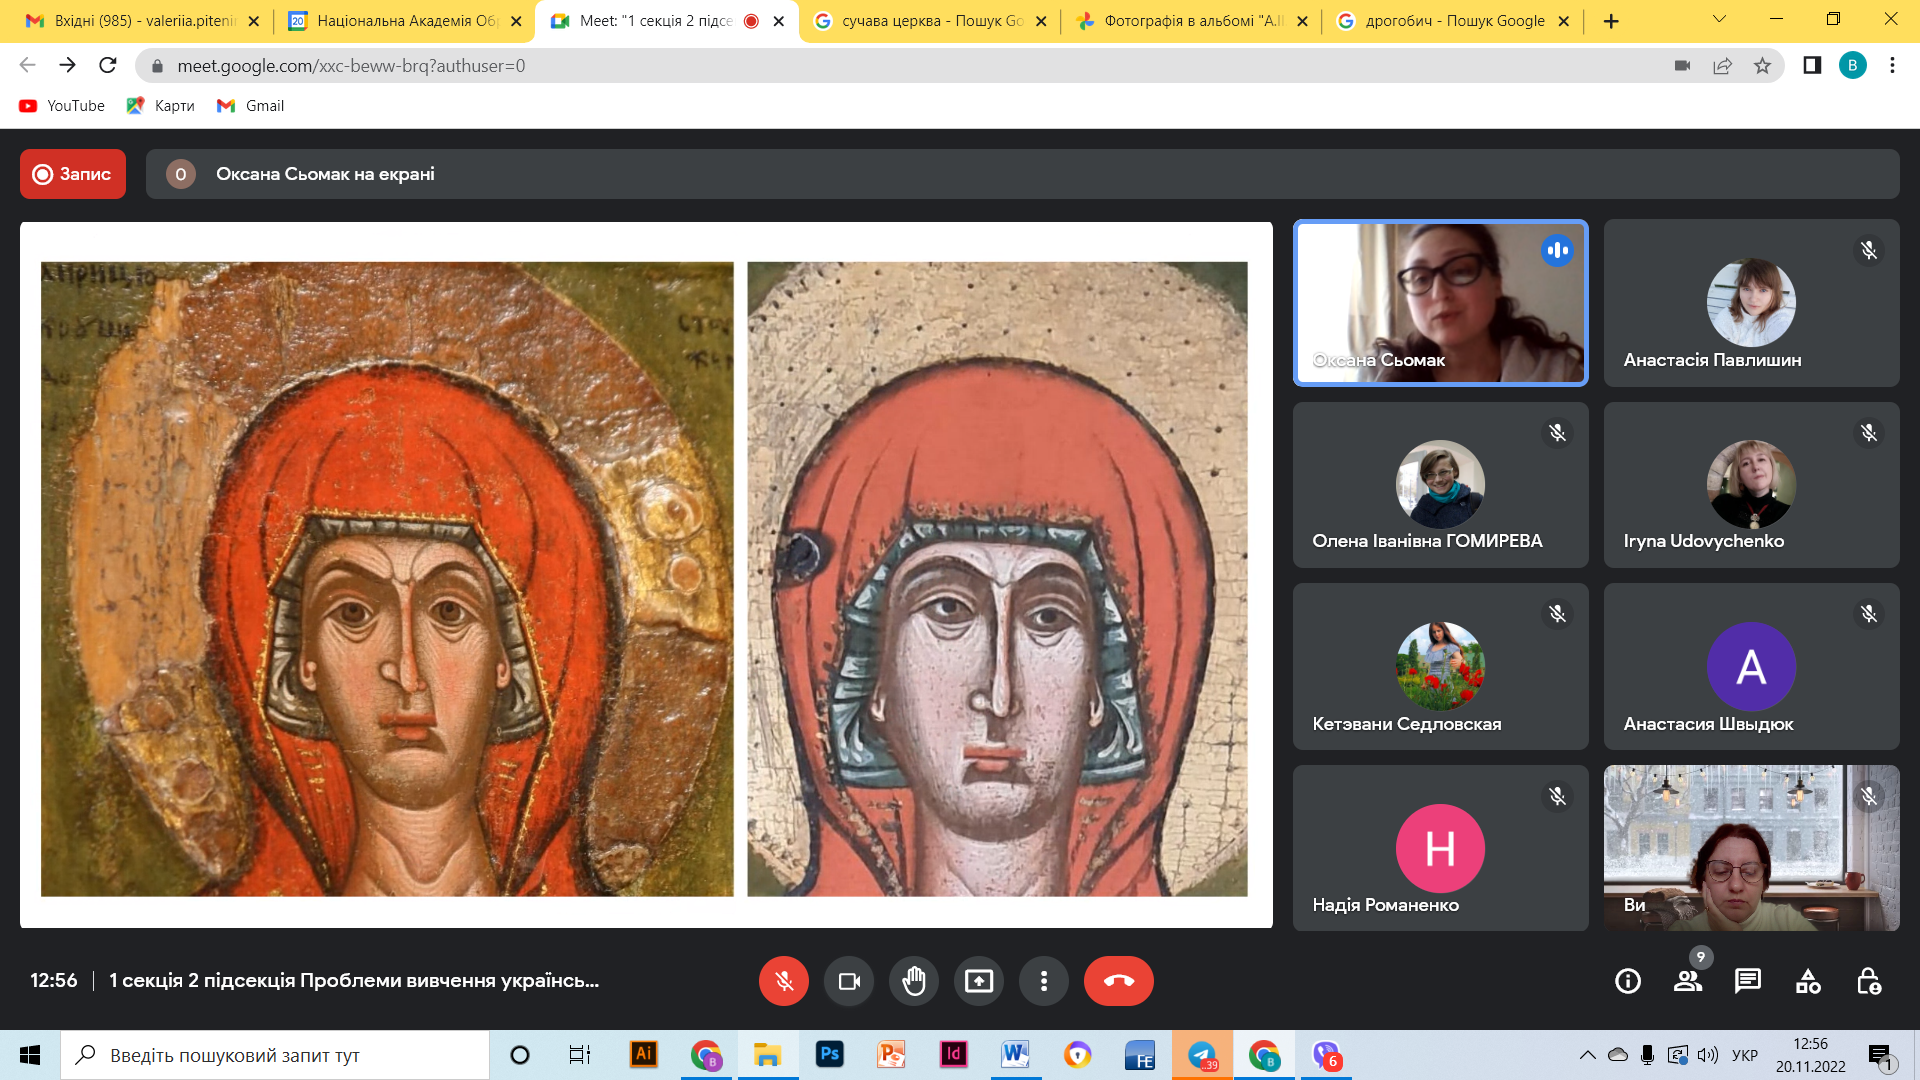The width and height of the screenshot is (1920, 1080).
Task: Launch Adobe InDesign from taskbar
Action: coord(953,1055)
